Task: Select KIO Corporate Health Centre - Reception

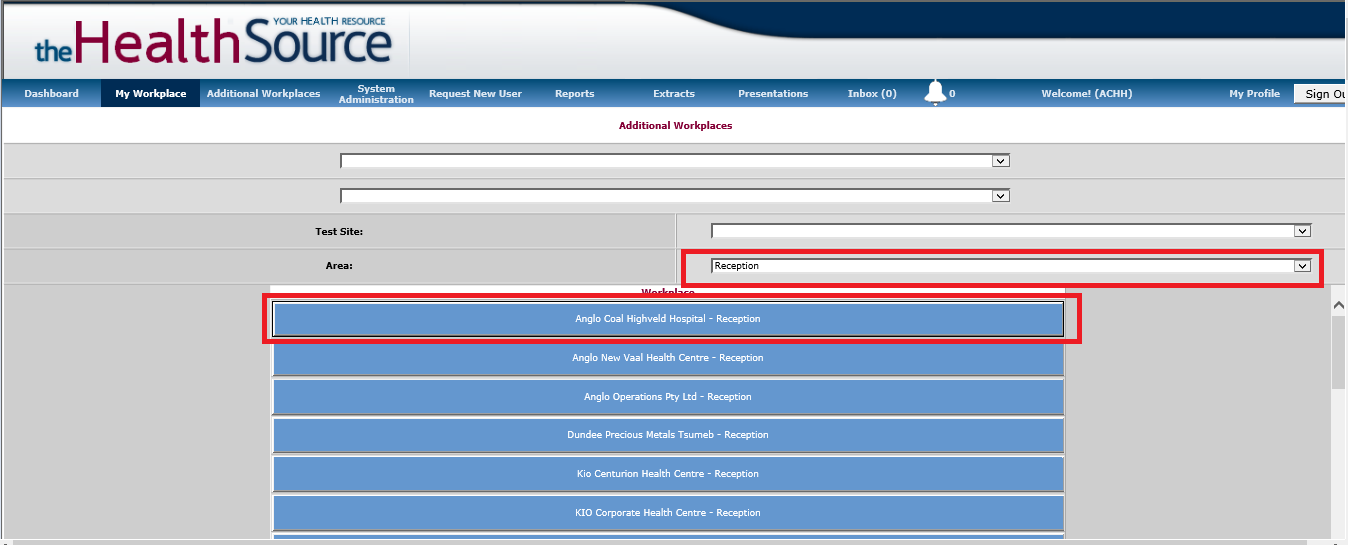Action: [668, 513]
